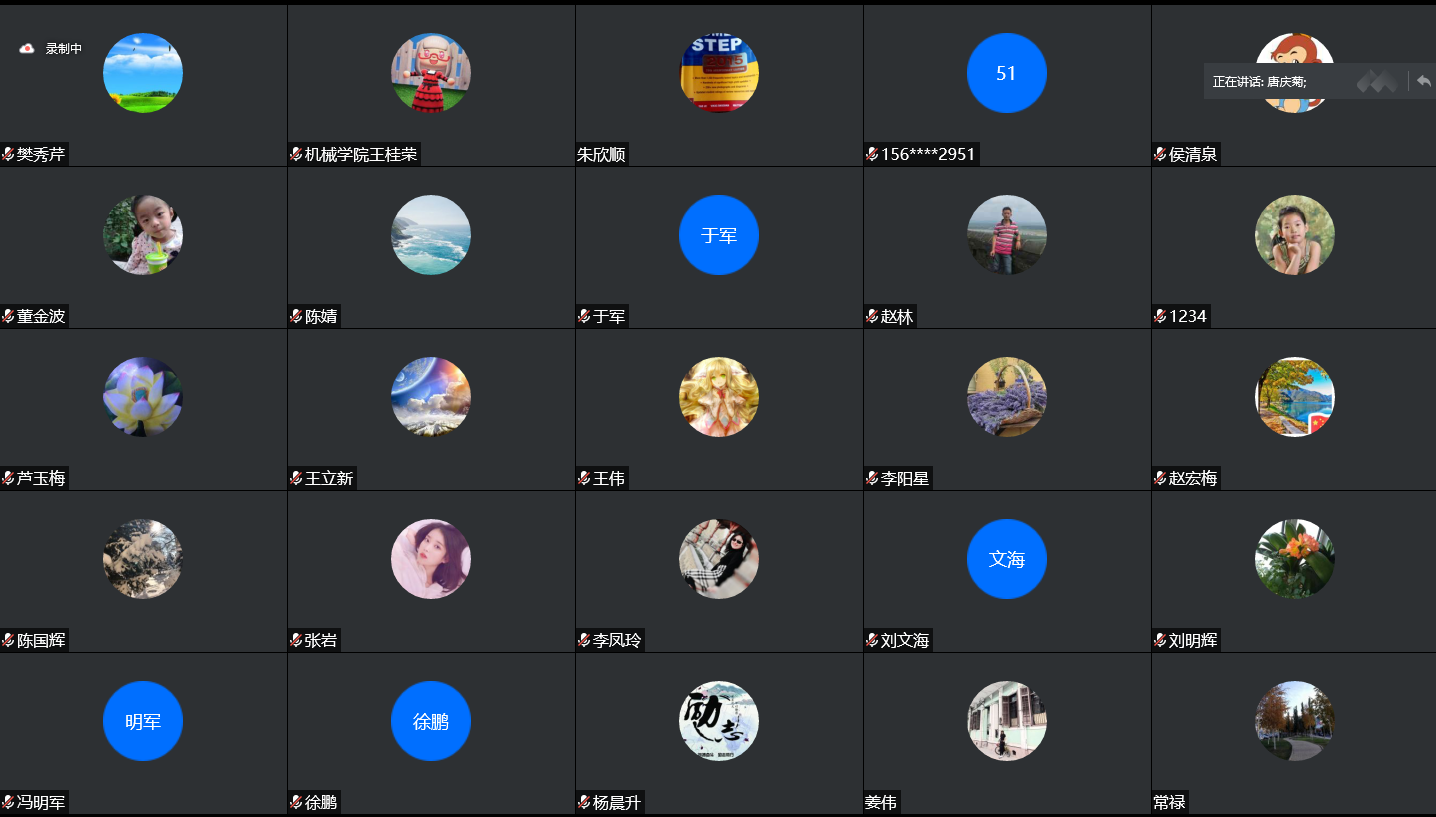Click the 录制中 recording status text

[64, 49]
